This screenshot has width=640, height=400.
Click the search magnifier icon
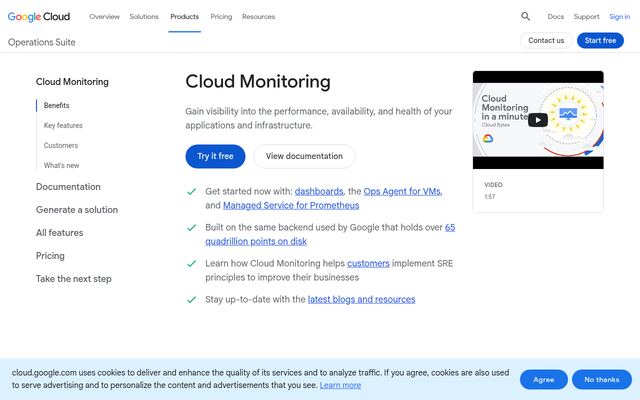point(525,16)
